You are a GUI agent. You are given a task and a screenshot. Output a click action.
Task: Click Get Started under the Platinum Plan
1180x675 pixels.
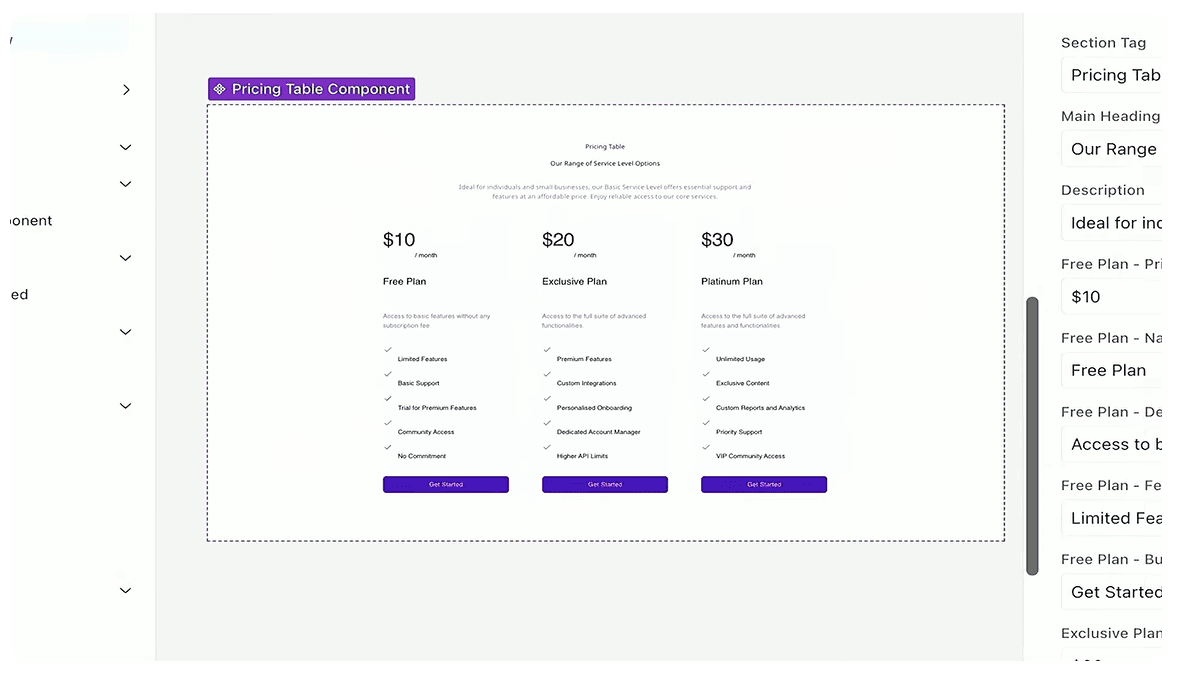pos(763,484)
